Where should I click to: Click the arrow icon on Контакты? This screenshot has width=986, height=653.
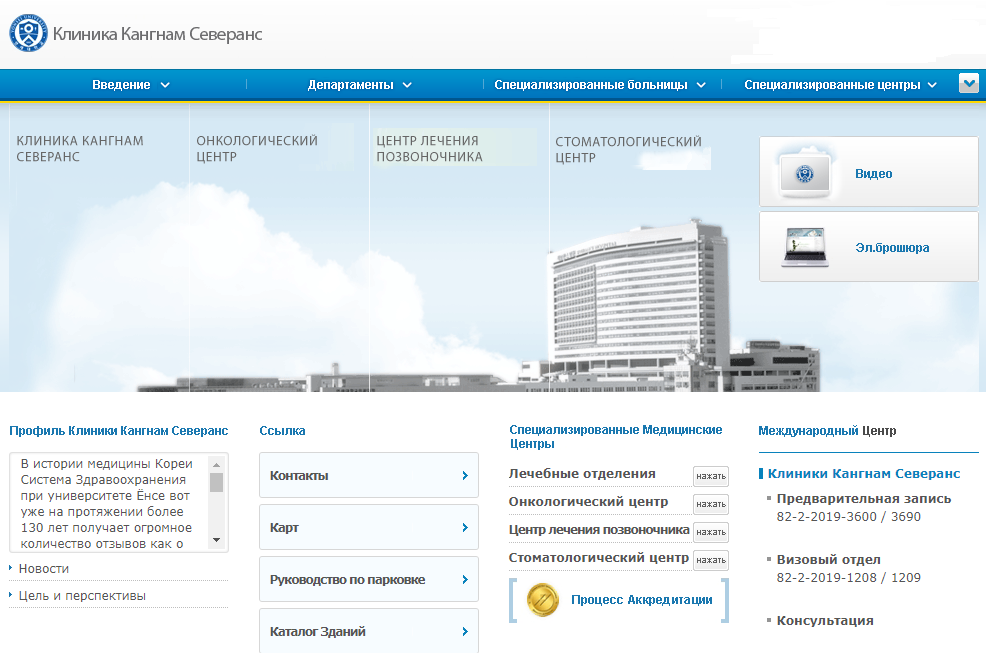coord(465,476)
